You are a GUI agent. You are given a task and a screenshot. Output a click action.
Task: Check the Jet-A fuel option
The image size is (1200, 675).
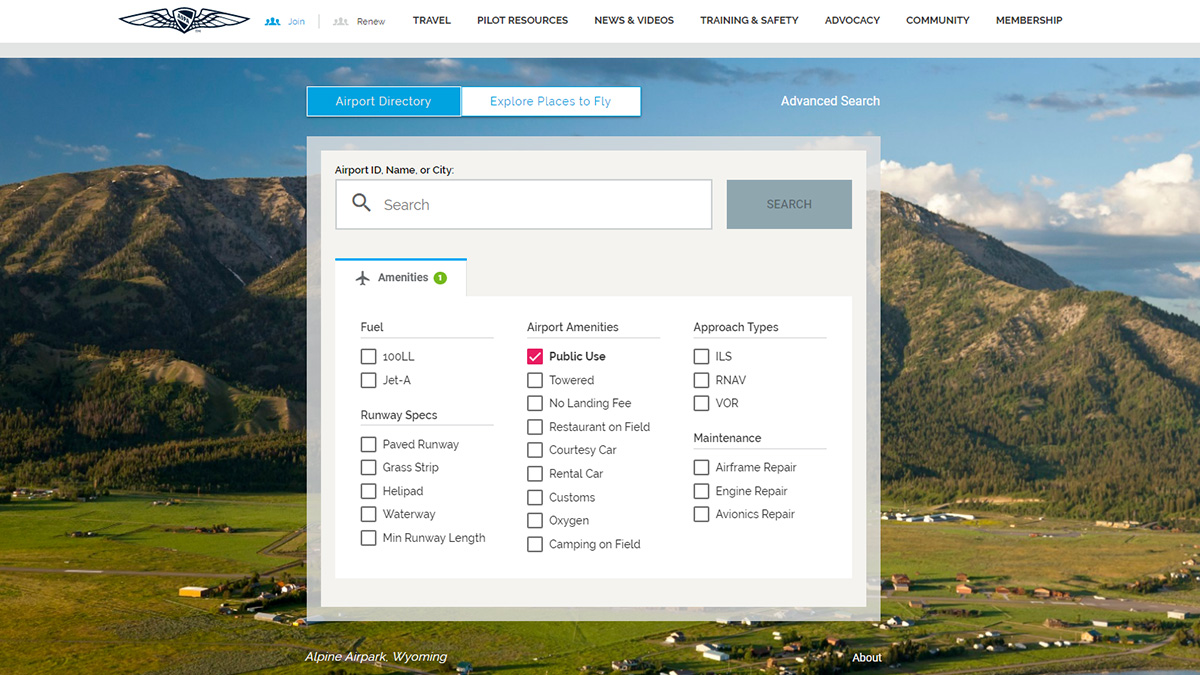click(x=368, y=380)
